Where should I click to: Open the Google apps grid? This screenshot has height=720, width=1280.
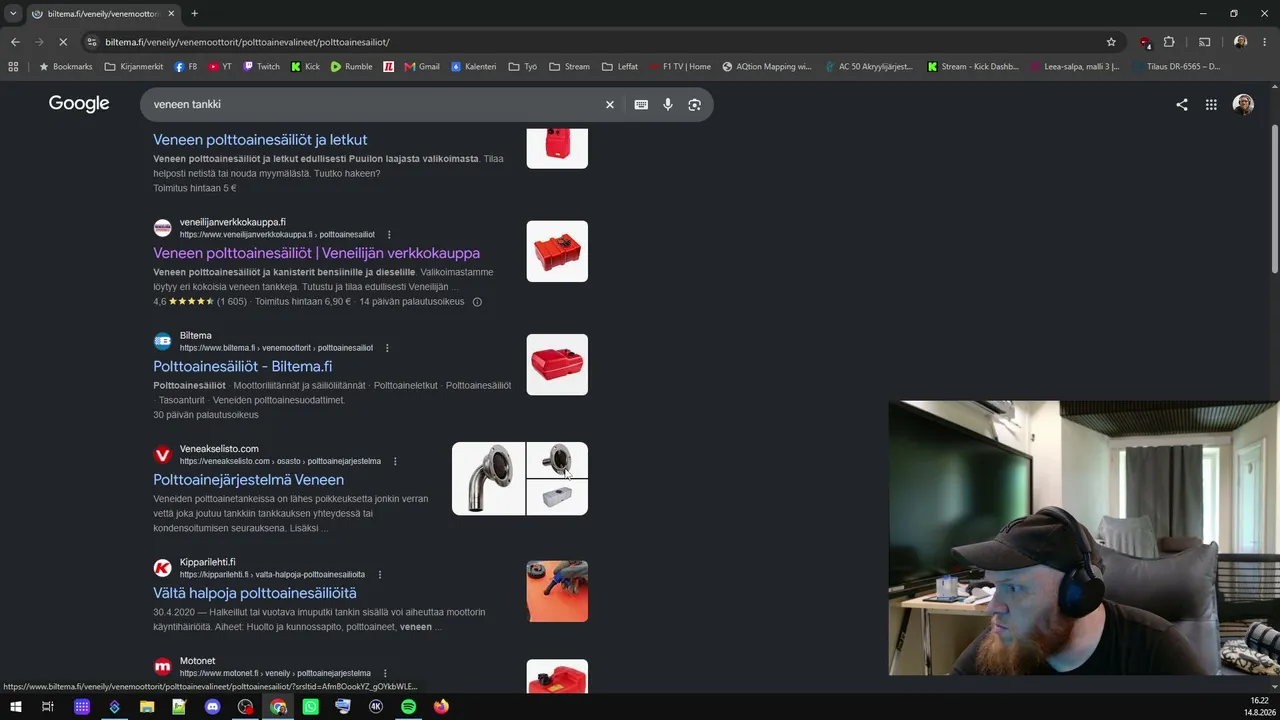(1211, 104)
